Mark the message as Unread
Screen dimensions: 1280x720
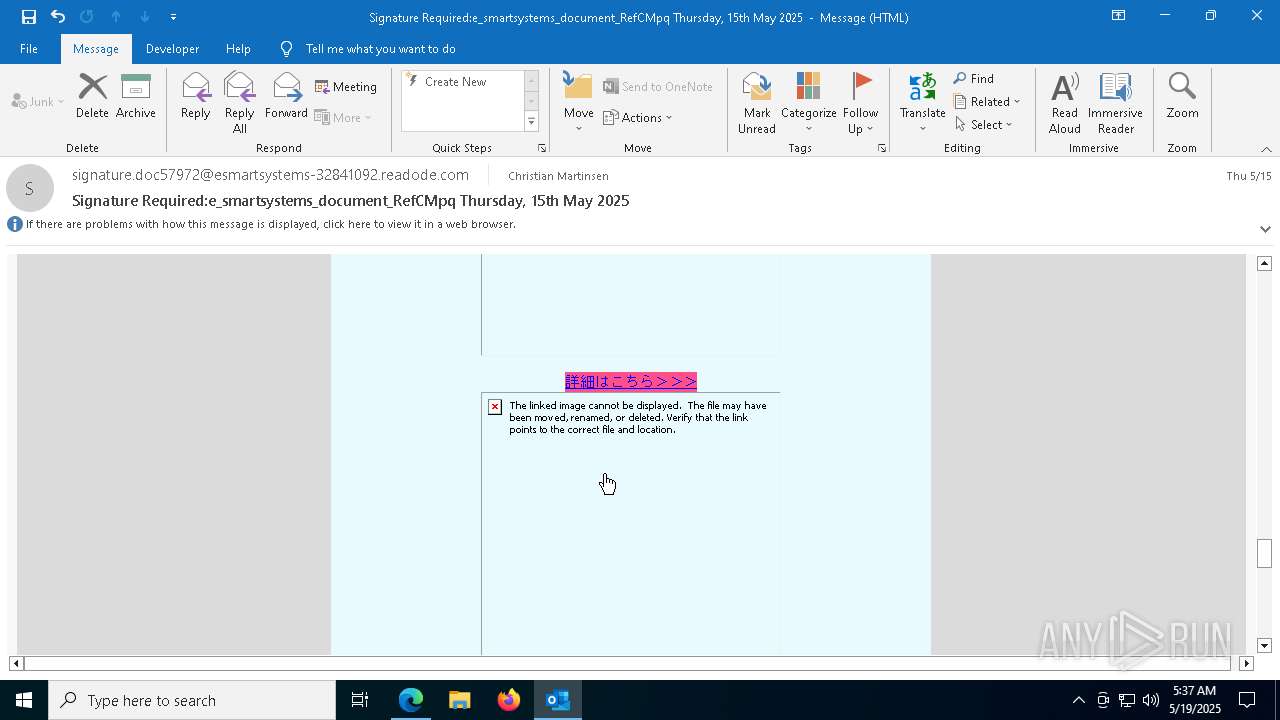click(757, 103)
